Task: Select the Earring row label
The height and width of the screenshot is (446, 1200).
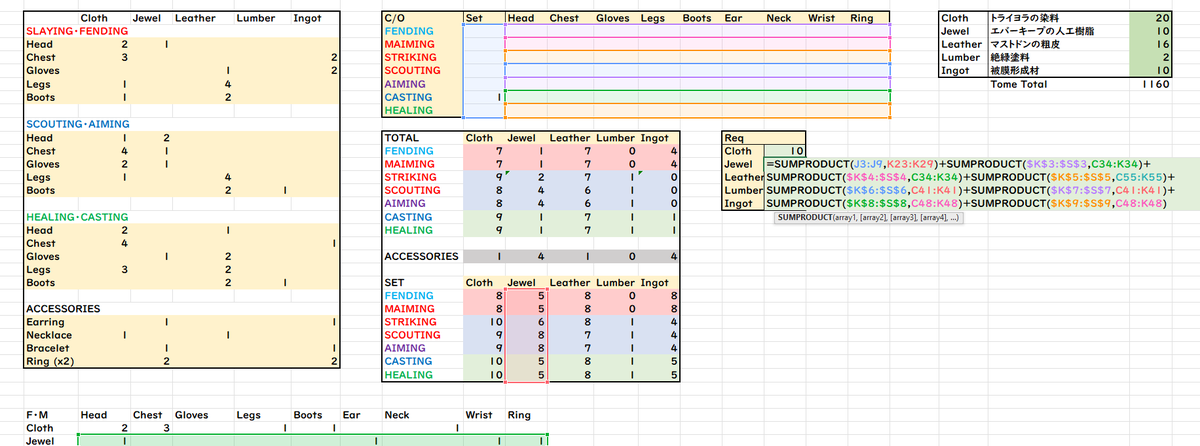Action: click(x=45, y=322)
